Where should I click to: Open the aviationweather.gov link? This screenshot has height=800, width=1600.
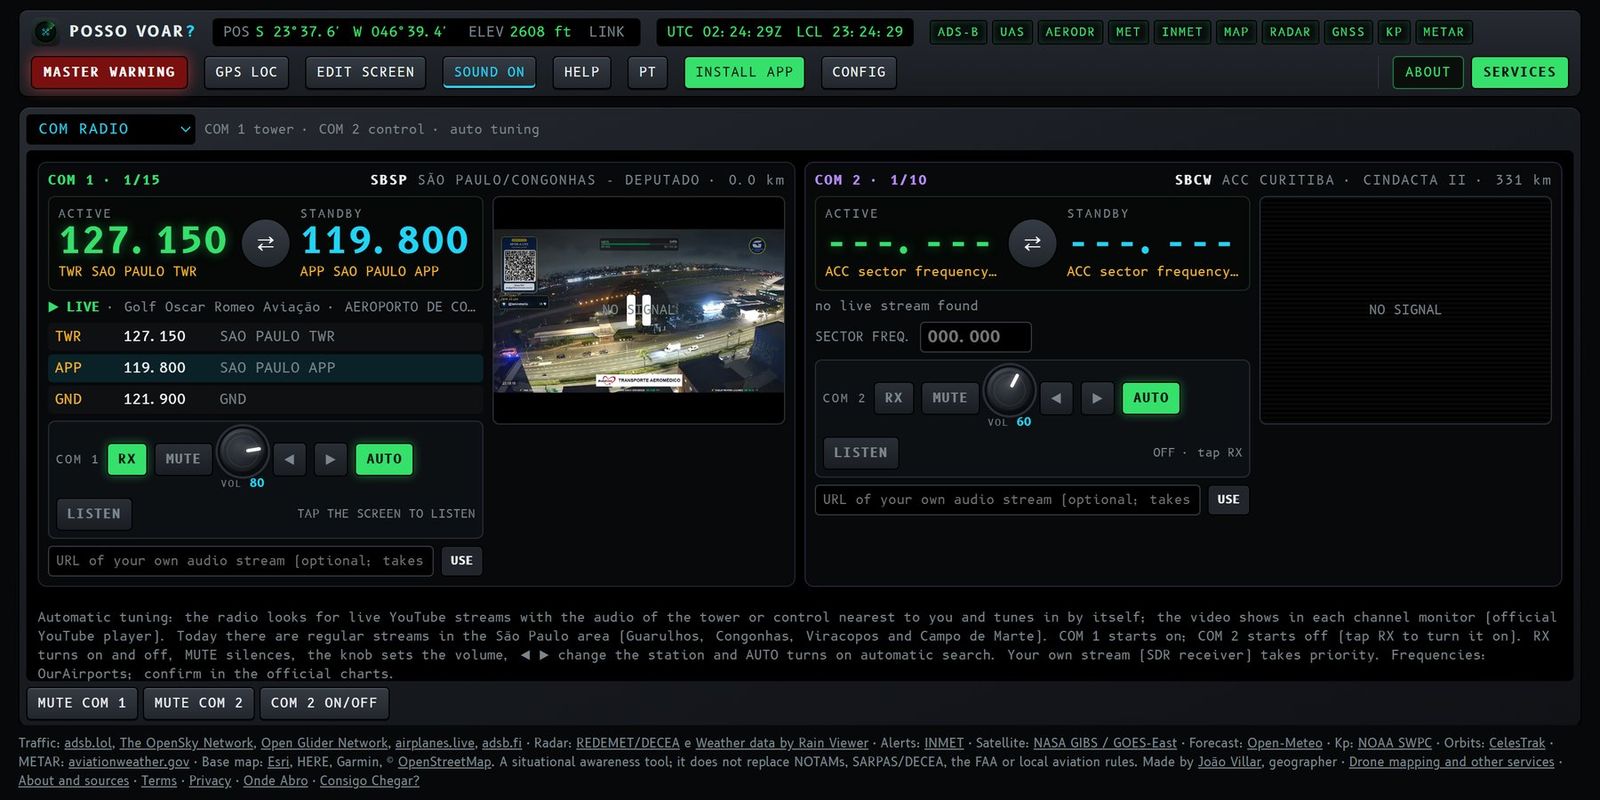pos(129,762)
